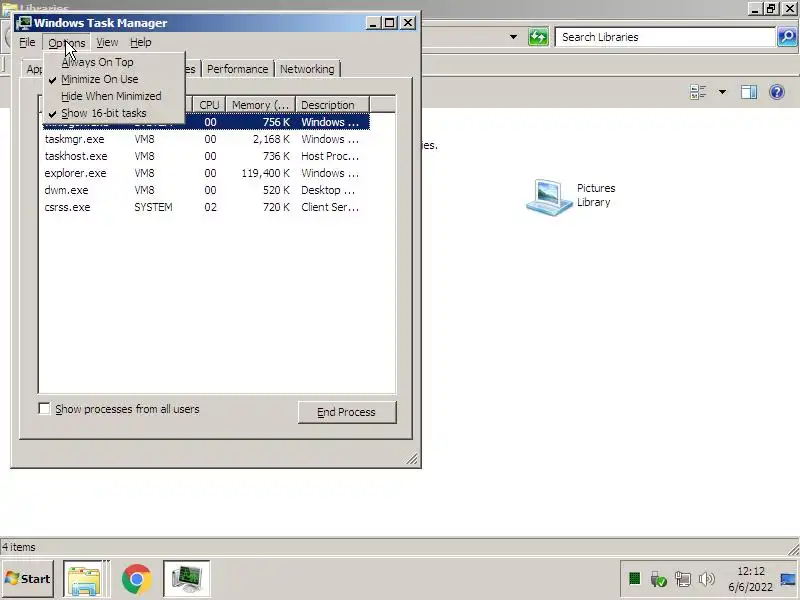
Task: Click the Change your view icon
Action: (x=698, y=92)
